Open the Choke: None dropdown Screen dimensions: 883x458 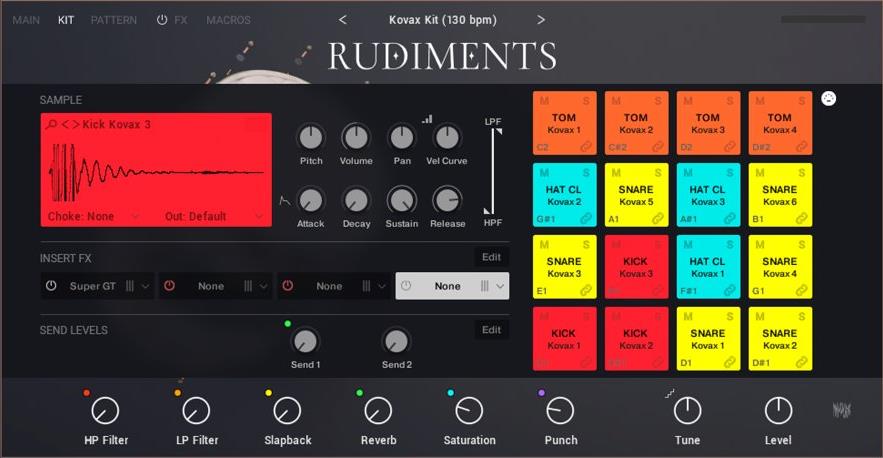coord(92,216)
